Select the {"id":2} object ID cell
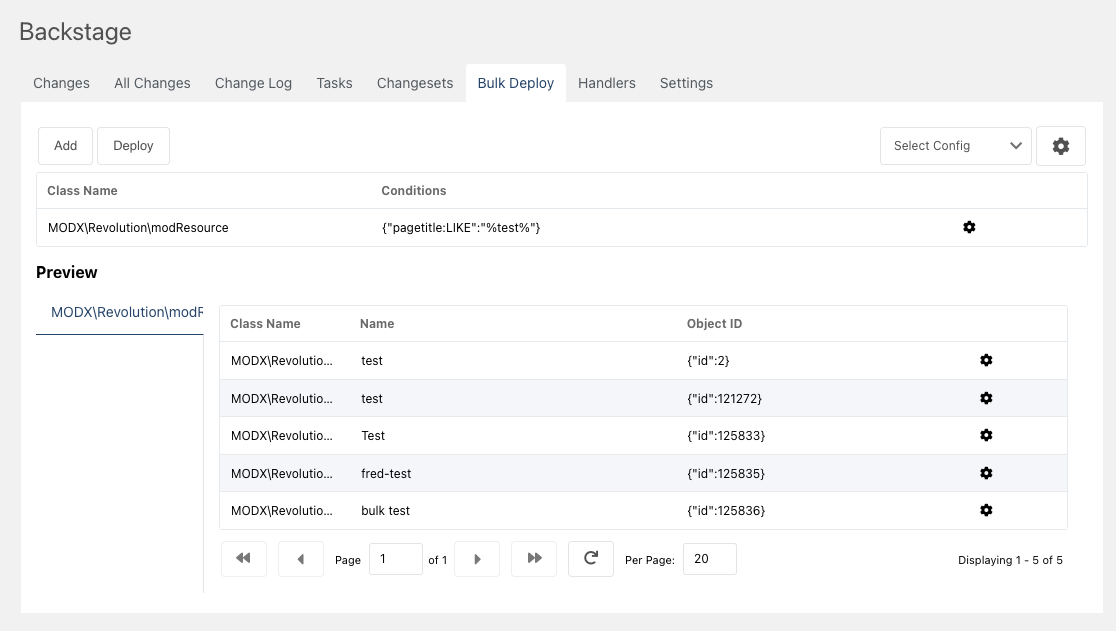Viewport: 1116px width, 631px height. pos(708,361)
